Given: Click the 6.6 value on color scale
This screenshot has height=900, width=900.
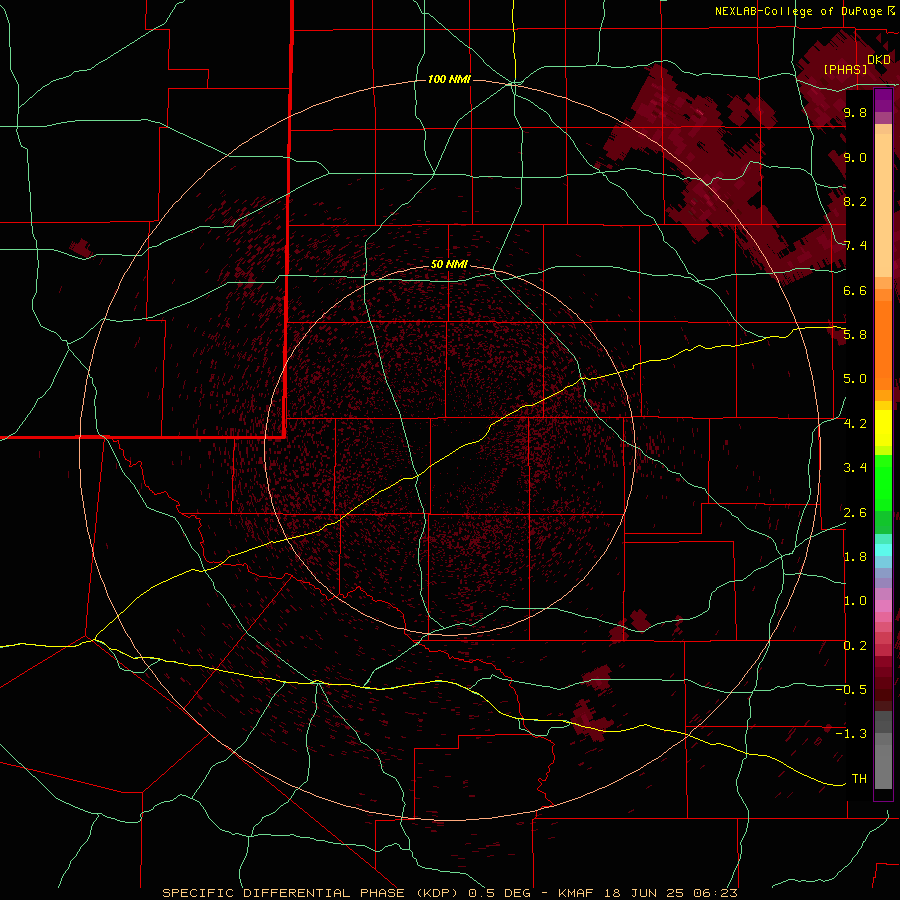Looking at the screenshot, I should (855, 290).
